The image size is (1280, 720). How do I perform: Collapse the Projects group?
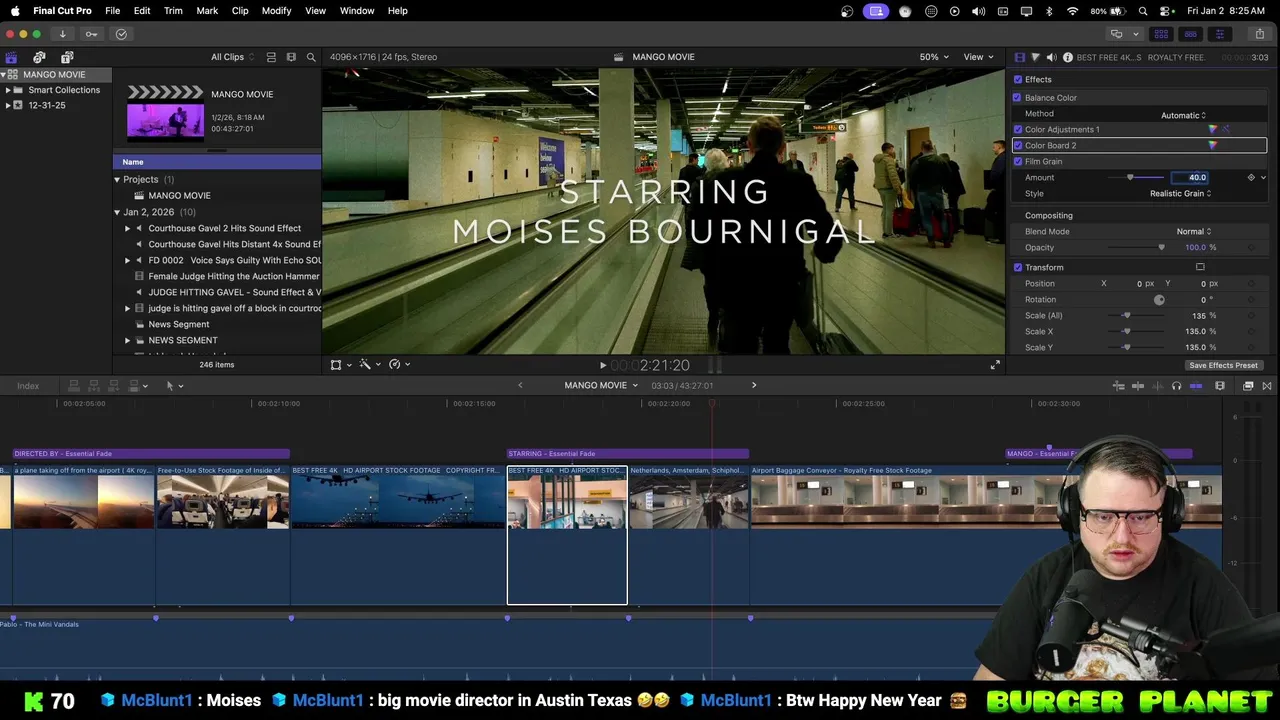(117, 180)
